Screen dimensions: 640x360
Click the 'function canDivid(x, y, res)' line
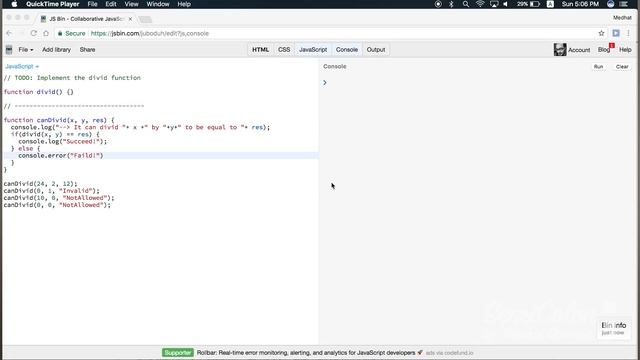pos(59,120)
